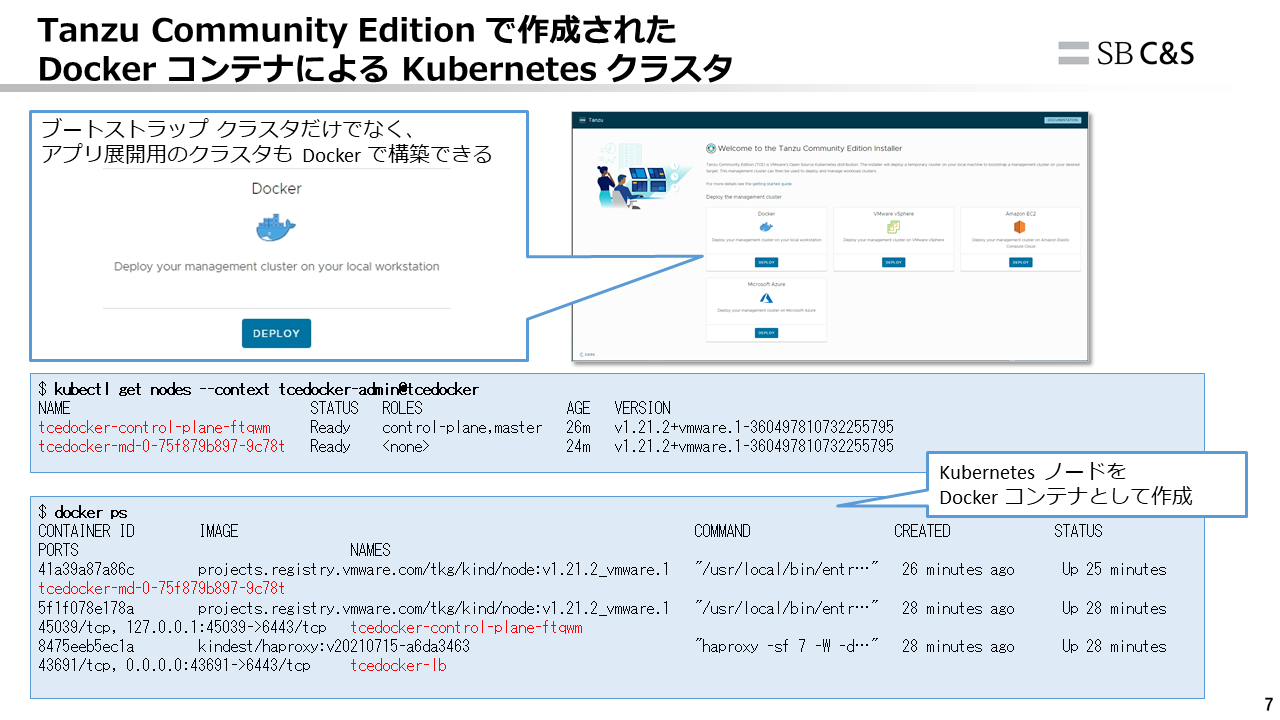The height and width of the screenshot is (720, 1280).
Task: Click DEPLOY under Microsoft Azure card
Action: click(x=766, y=332)
